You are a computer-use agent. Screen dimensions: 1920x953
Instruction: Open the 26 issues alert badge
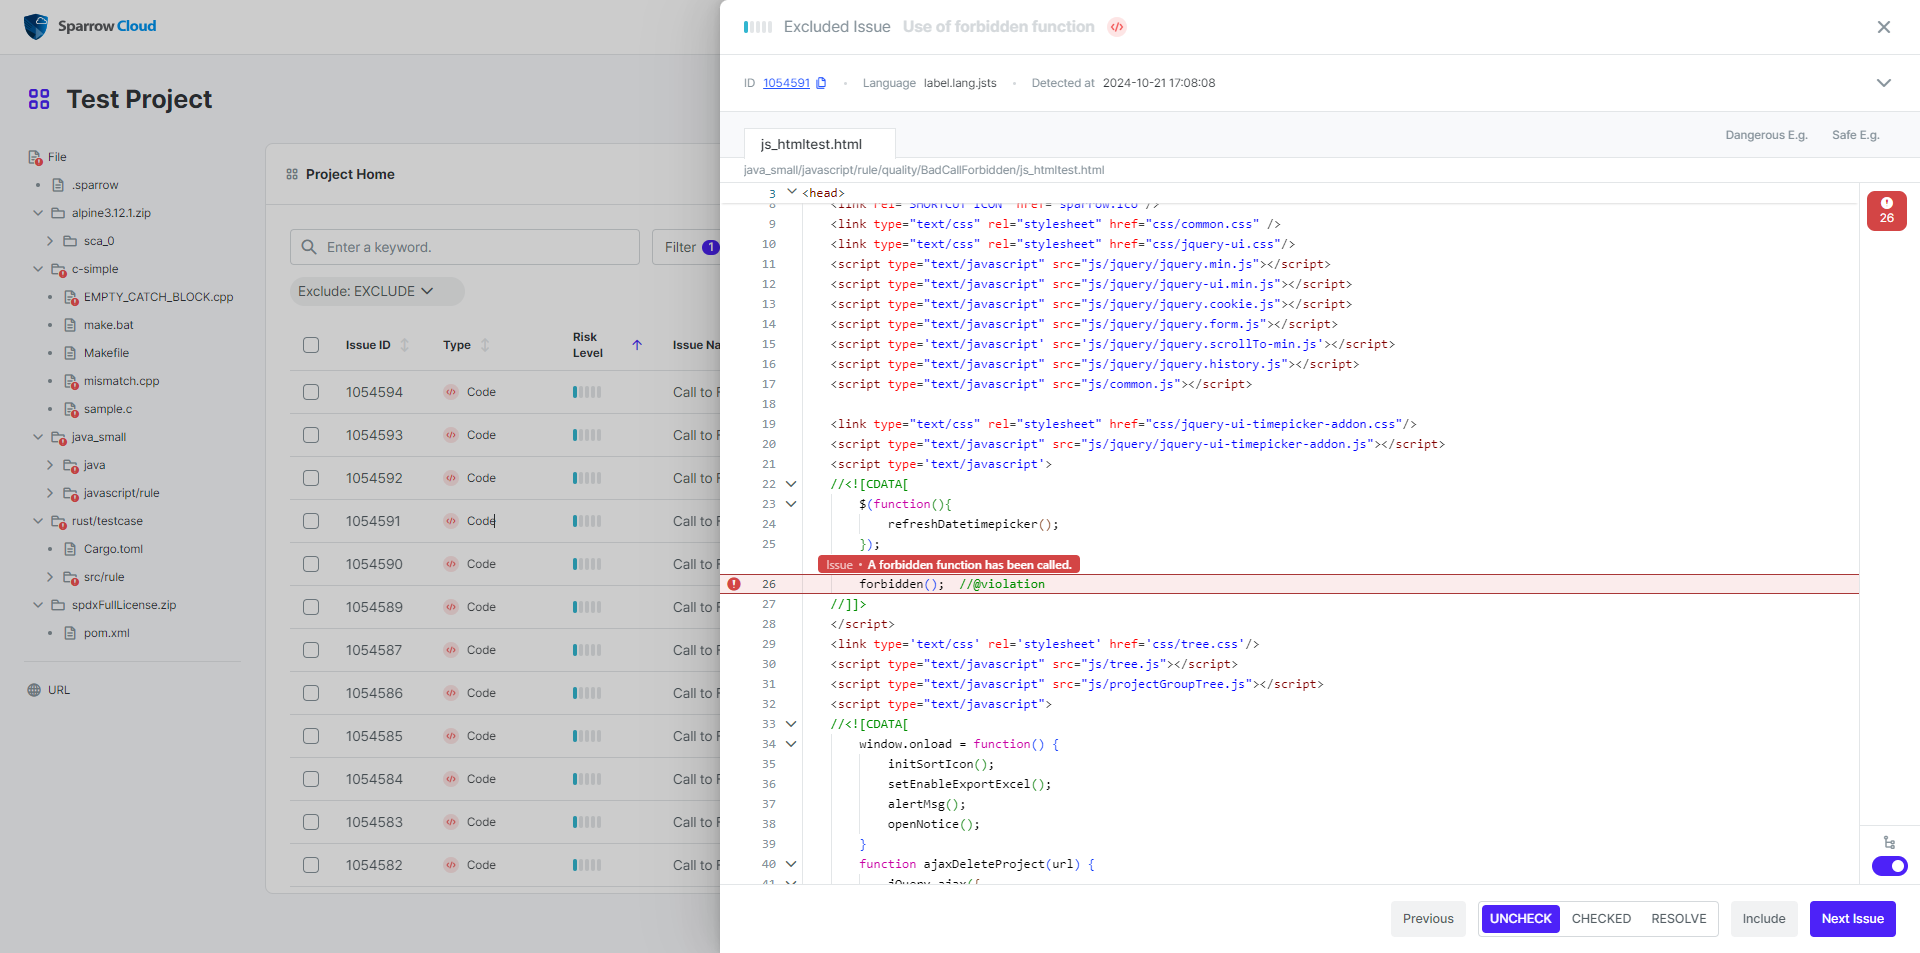1886,211
